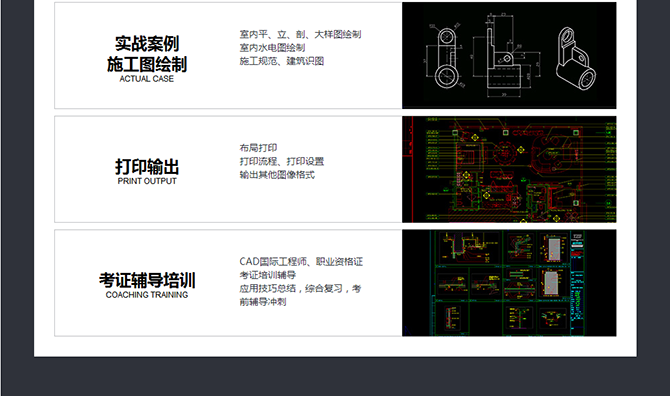The width and height of the screenshot is (670, 396).
Task: Open the mechanical part CAD drawing thumbnail
Action: (x=509, y=55)
